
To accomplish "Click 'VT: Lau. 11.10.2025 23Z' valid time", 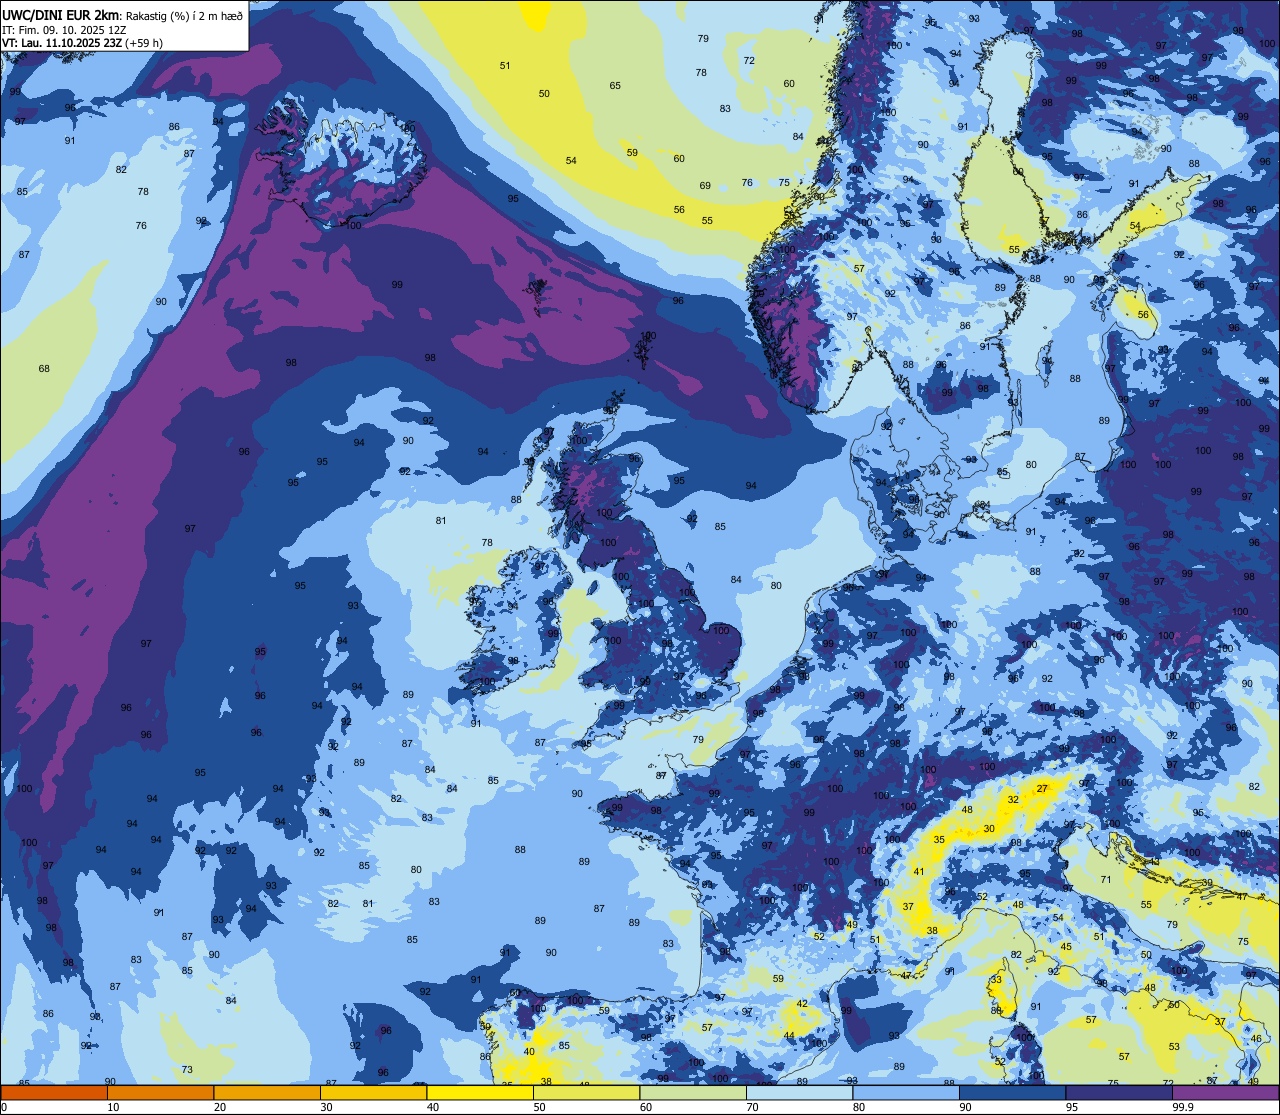I will coord(62,43).
